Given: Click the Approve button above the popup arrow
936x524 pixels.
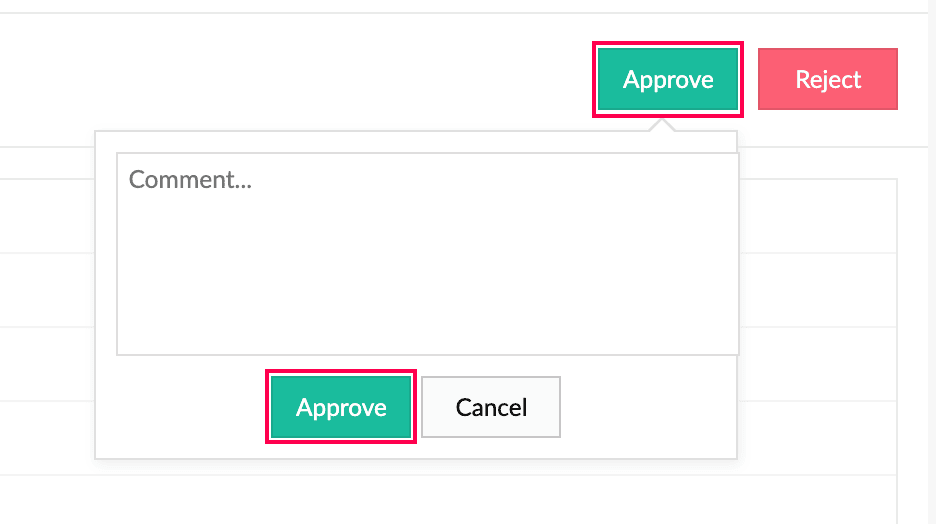Looking at the screenshot, I should (x=667, y=79).
